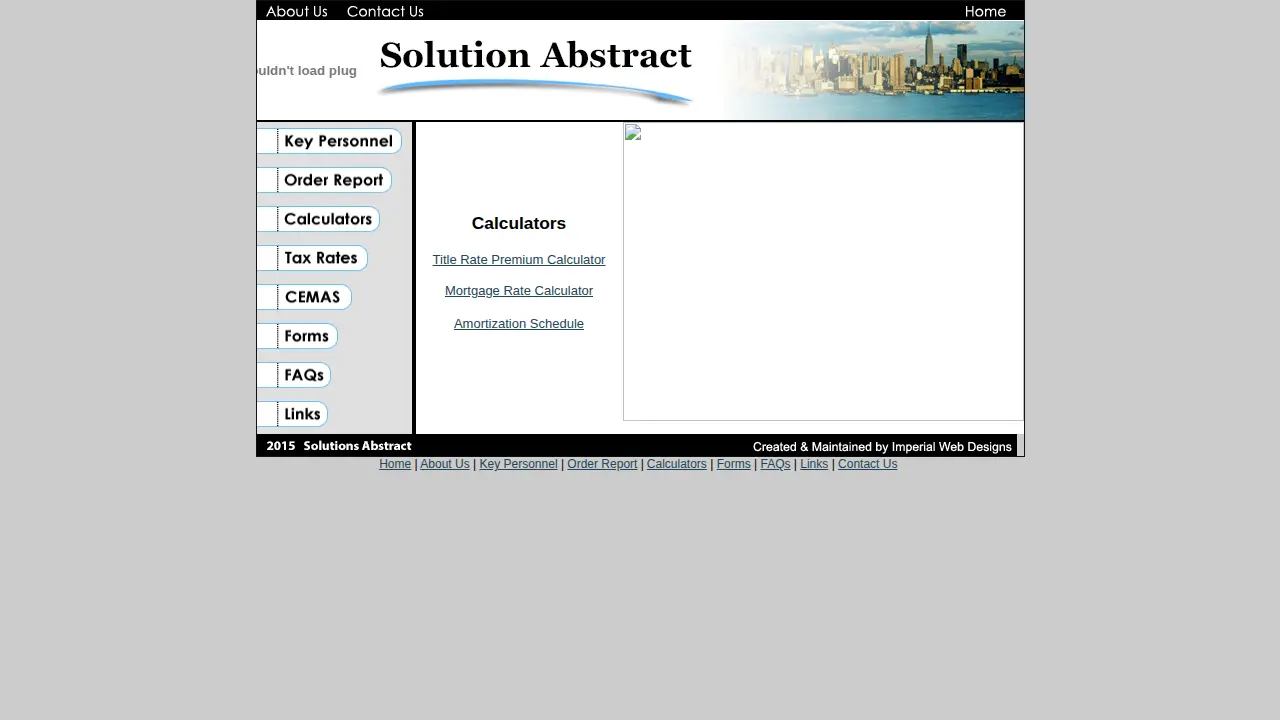This screenshot has width=1280, height=720.
Task: Click the plugin failed-to-load placeholder
Action: coord(307,70)
